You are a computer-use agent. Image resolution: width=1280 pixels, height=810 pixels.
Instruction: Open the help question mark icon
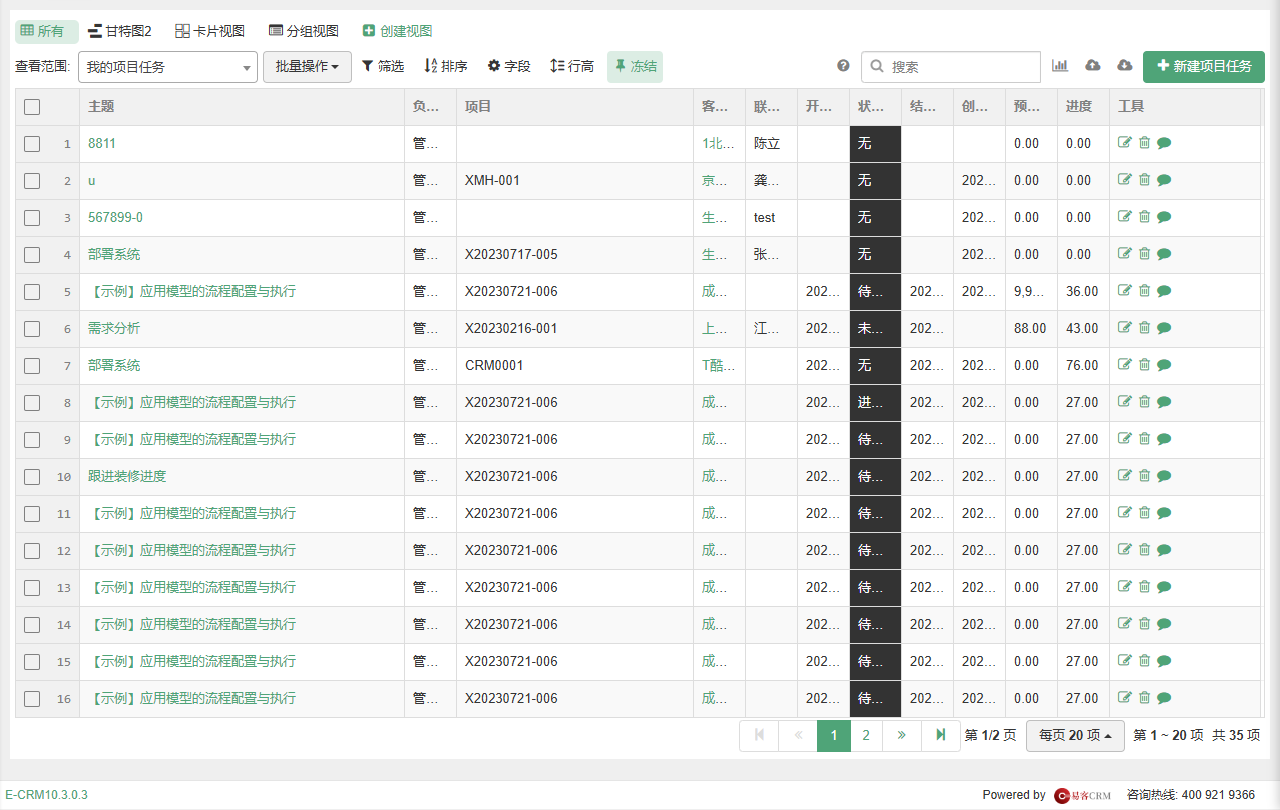tap(843, 66)
